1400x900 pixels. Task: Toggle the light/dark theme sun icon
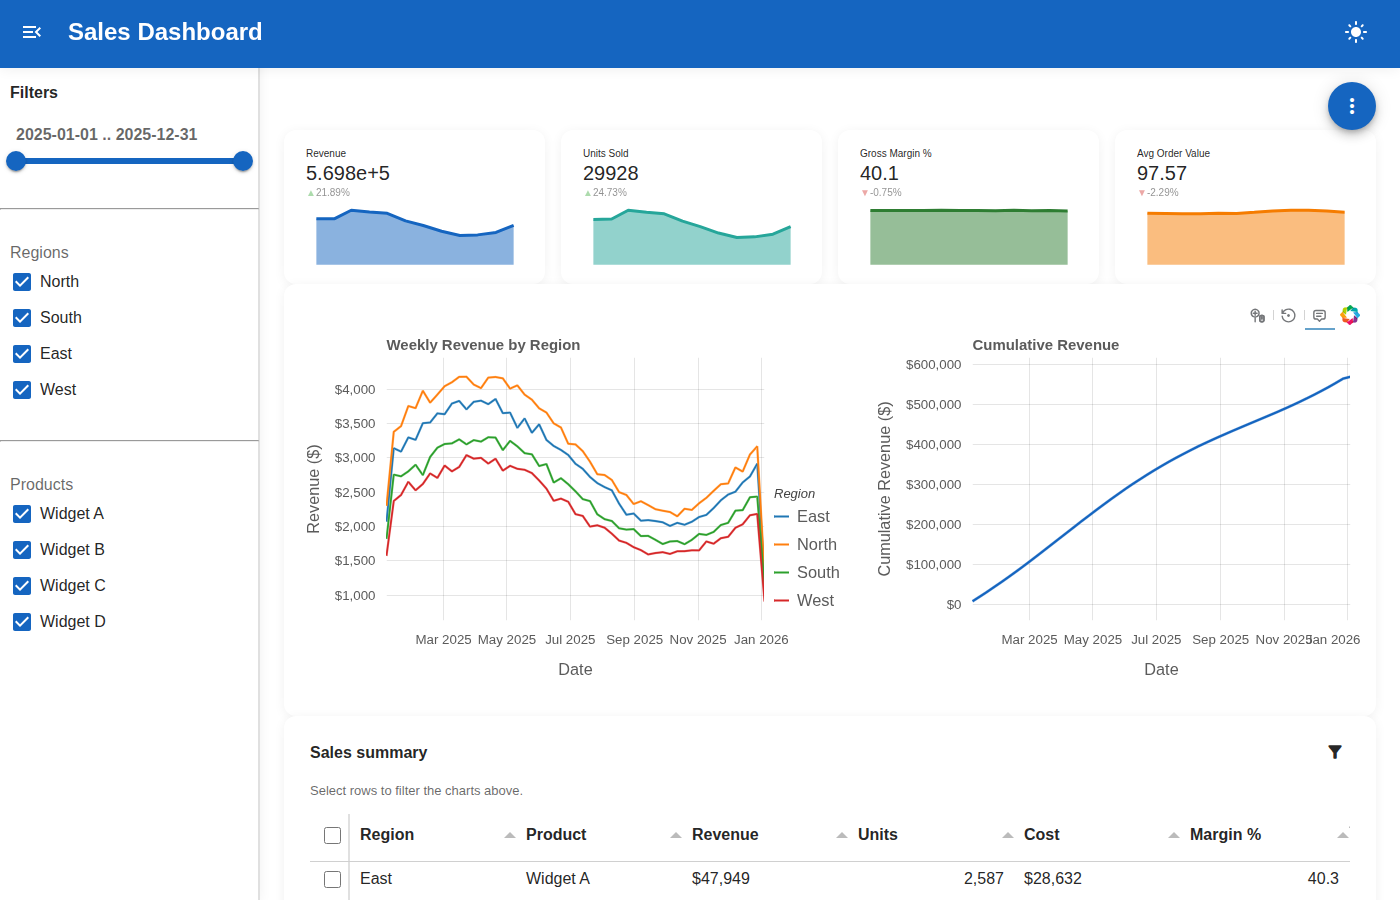(x=1356, y=32)
